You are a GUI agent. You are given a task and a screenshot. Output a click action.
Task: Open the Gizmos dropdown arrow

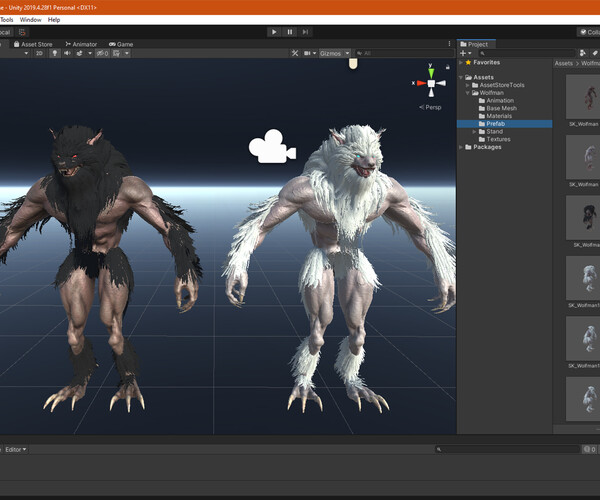click(x=347, y=53)
